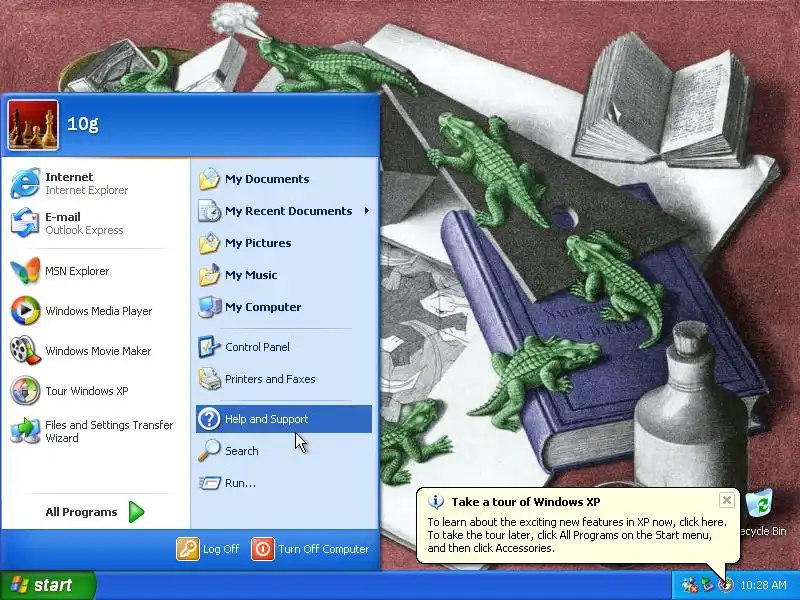Click the My Recent Documents clock icon

point(209,211)
